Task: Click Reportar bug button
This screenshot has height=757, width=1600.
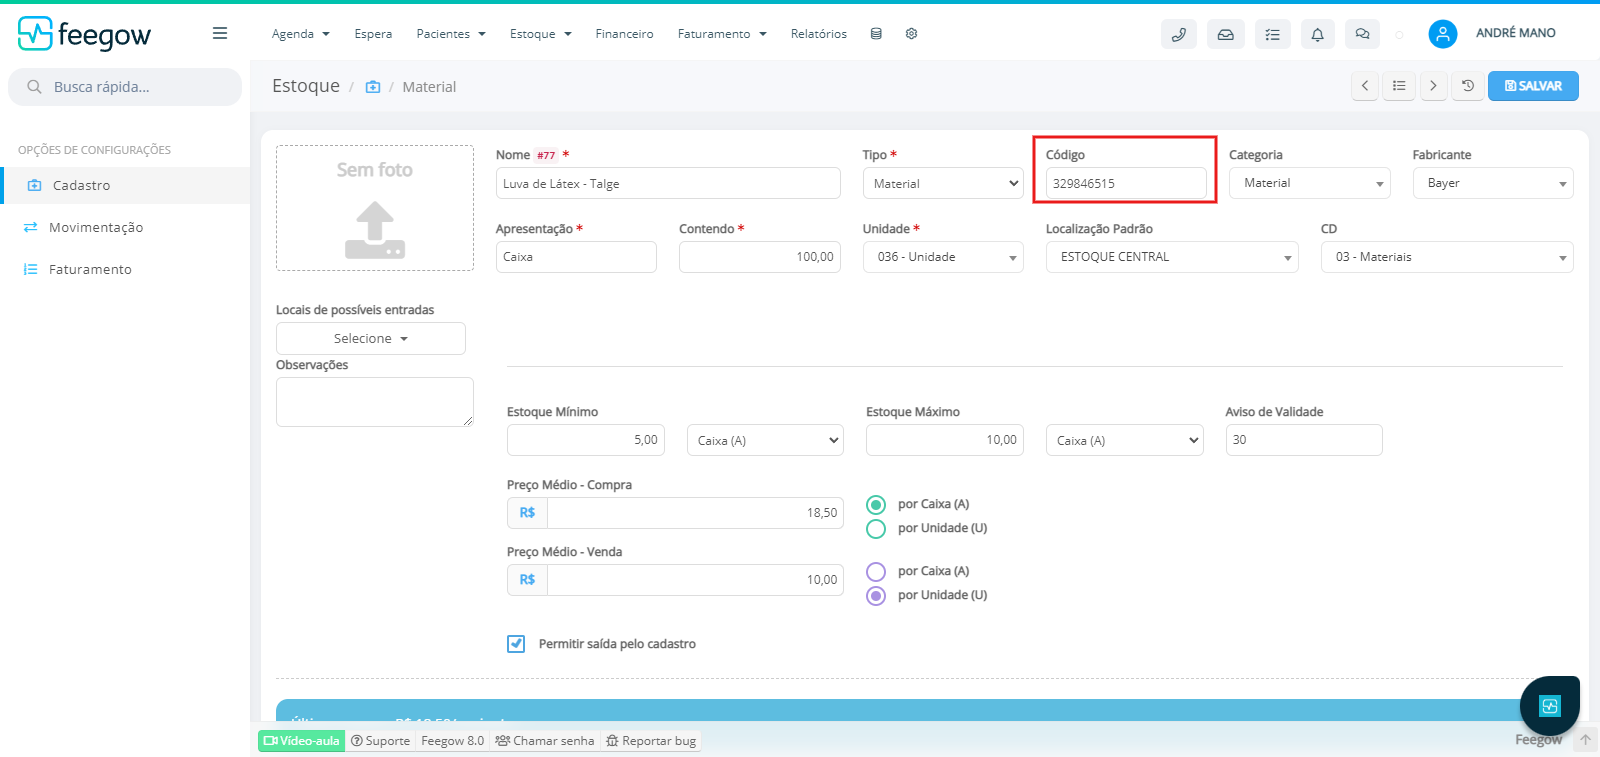Action: (x=651, y=741)
